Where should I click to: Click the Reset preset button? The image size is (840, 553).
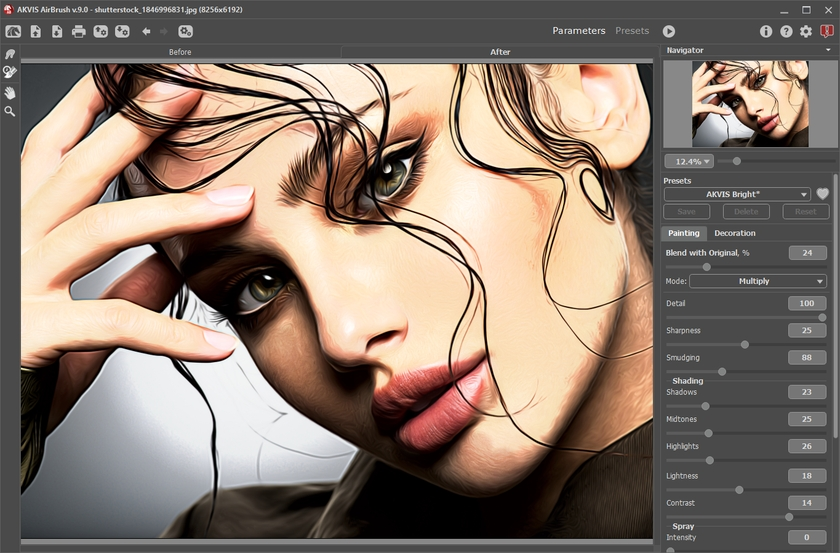[805, 212]
